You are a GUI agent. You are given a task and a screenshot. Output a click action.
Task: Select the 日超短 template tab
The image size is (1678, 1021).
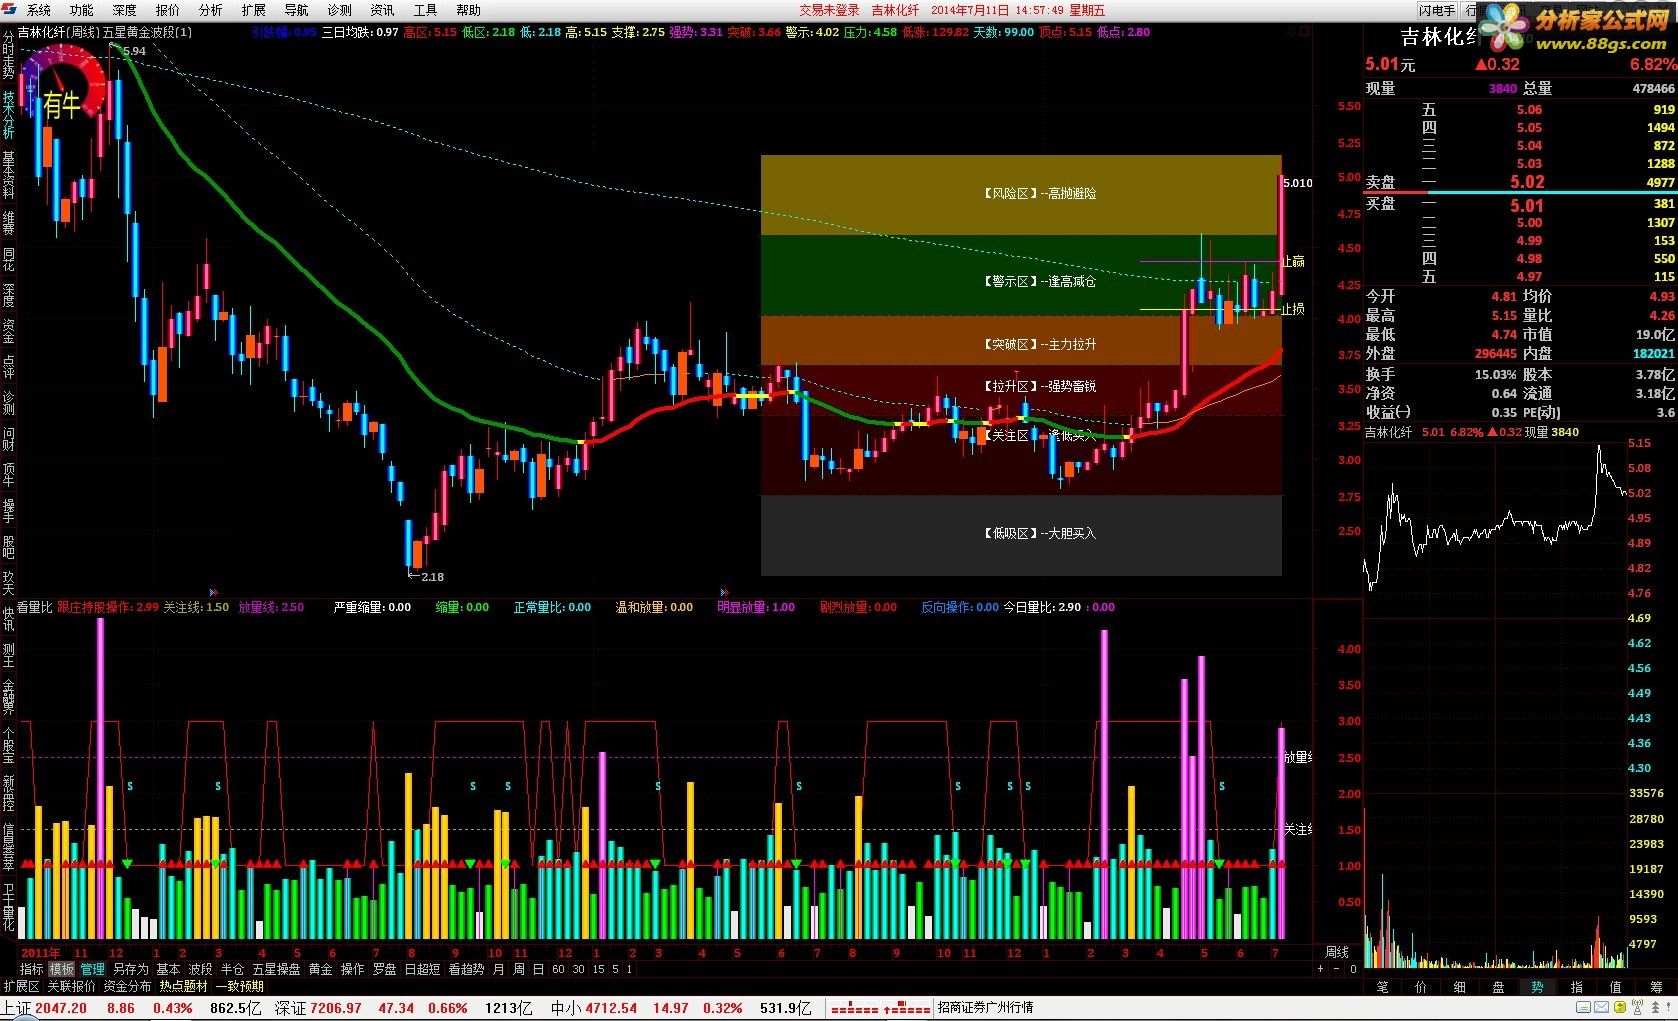[x=422, y=969]
